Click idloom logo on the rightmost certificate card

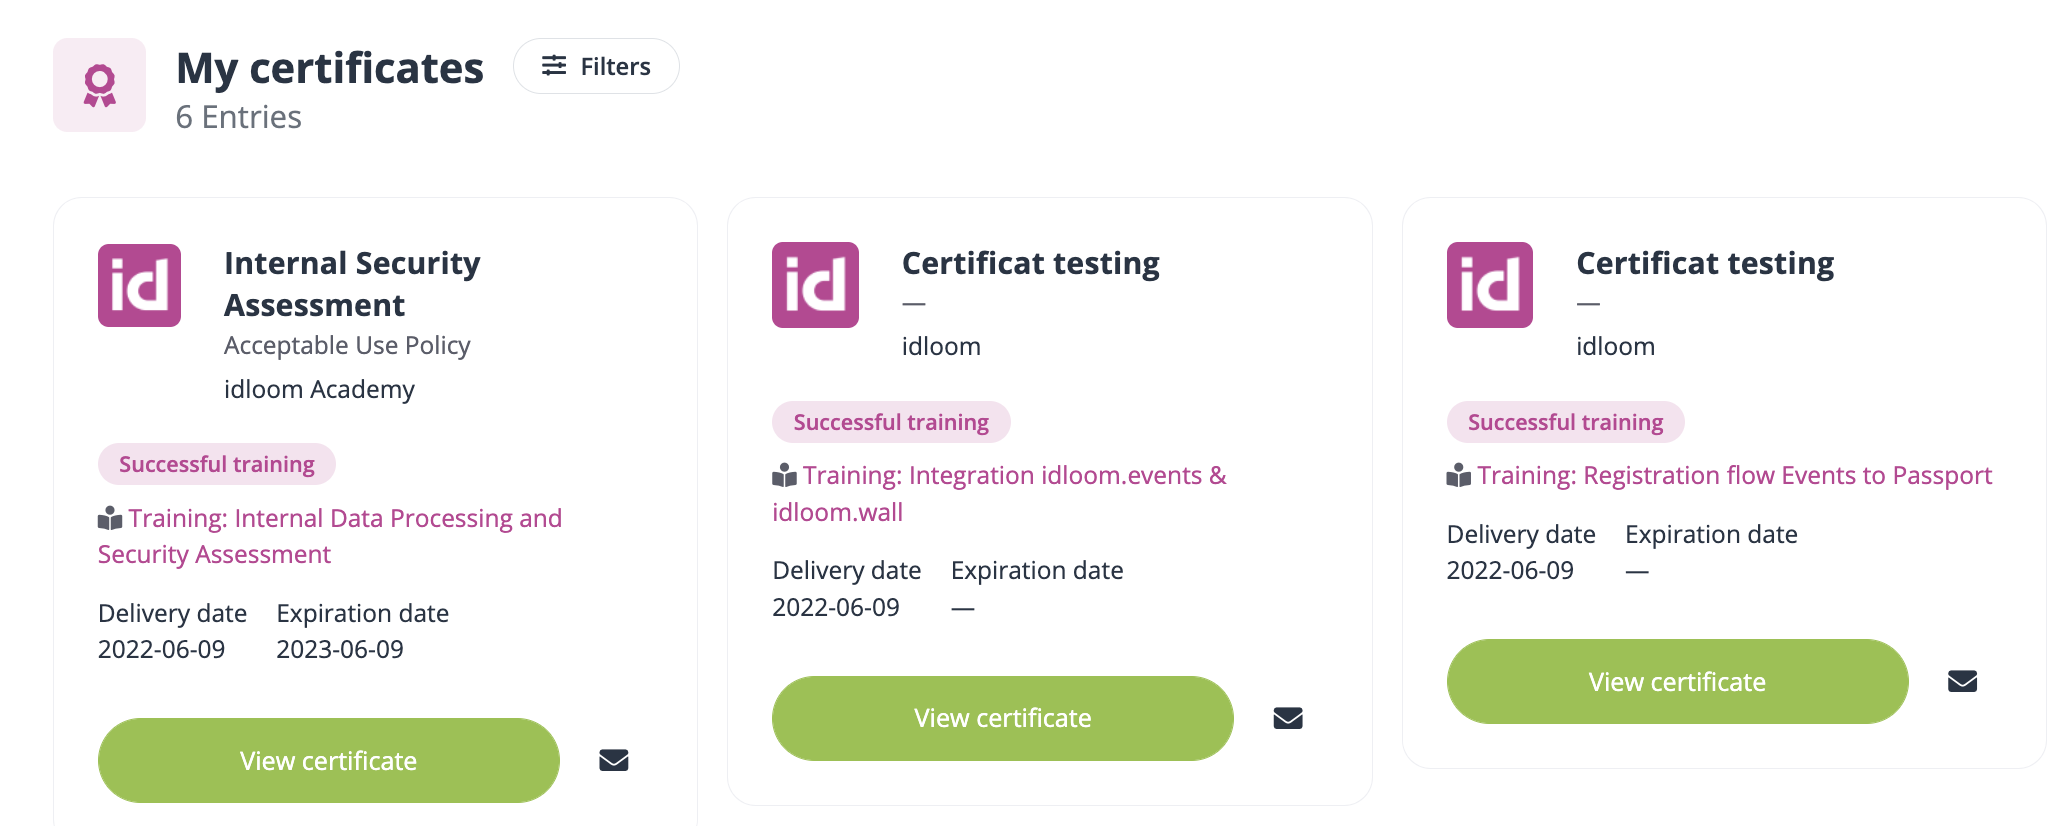(x=1489, y=285)
